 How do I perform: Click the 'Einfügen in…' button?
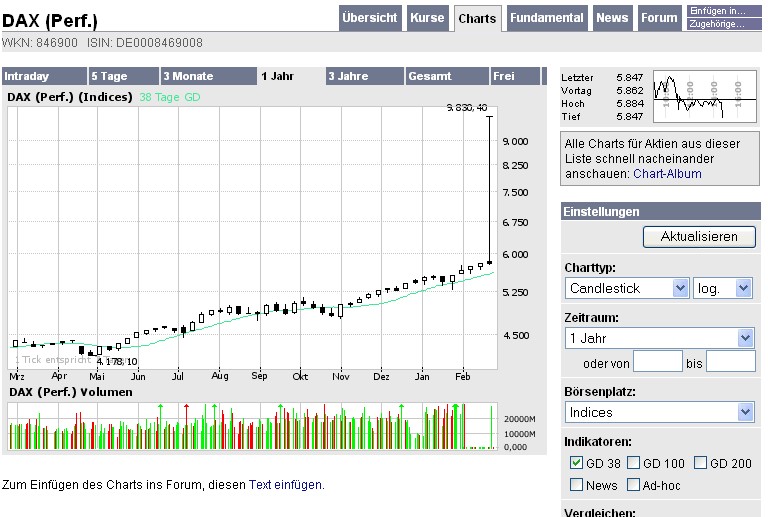(724, 11)
